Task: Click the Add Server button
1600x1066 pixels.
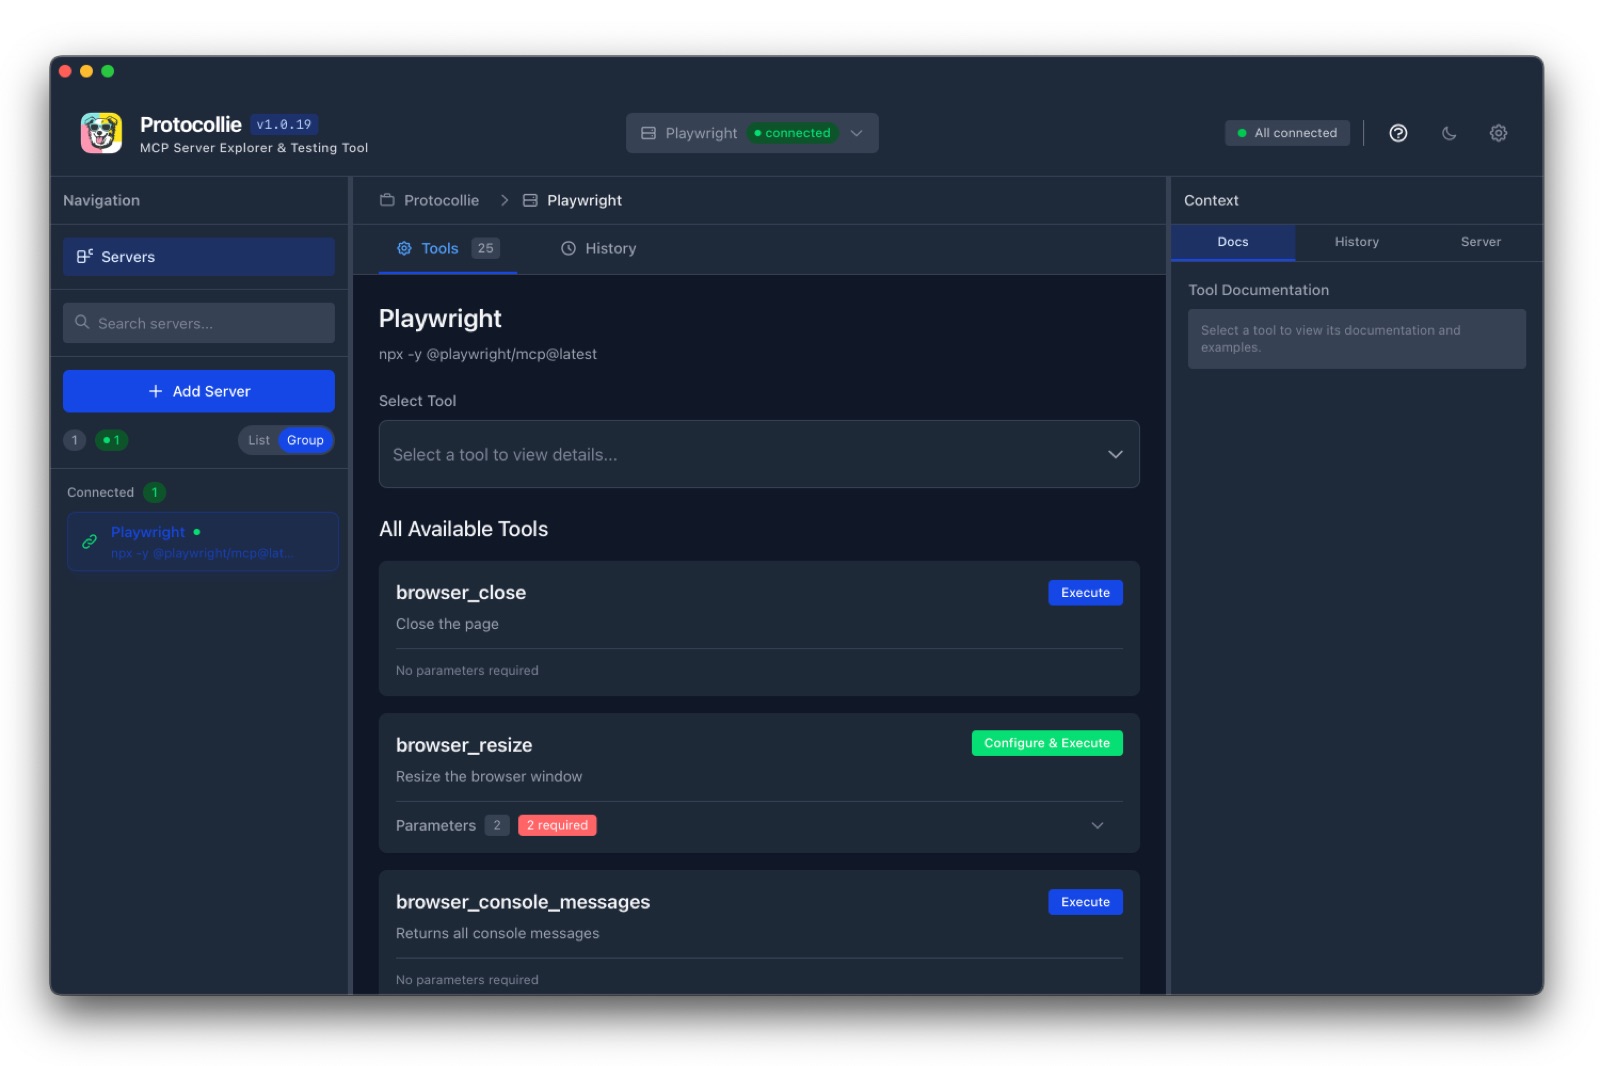Action: (199, 391)
